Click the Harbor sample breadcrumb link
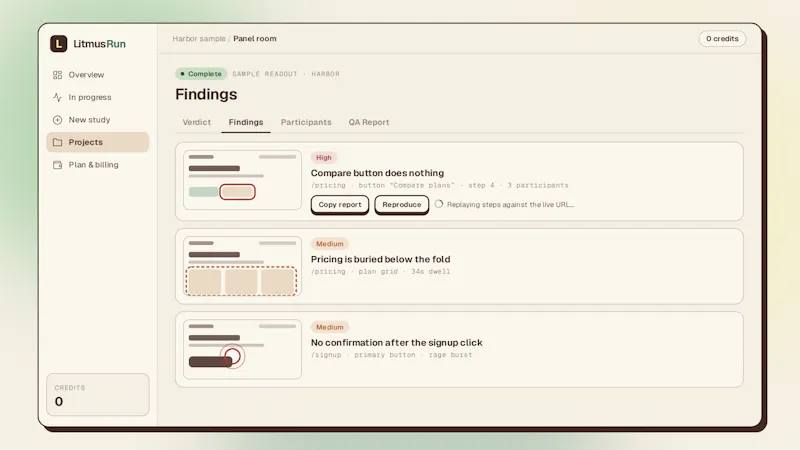 coord(199,39)
